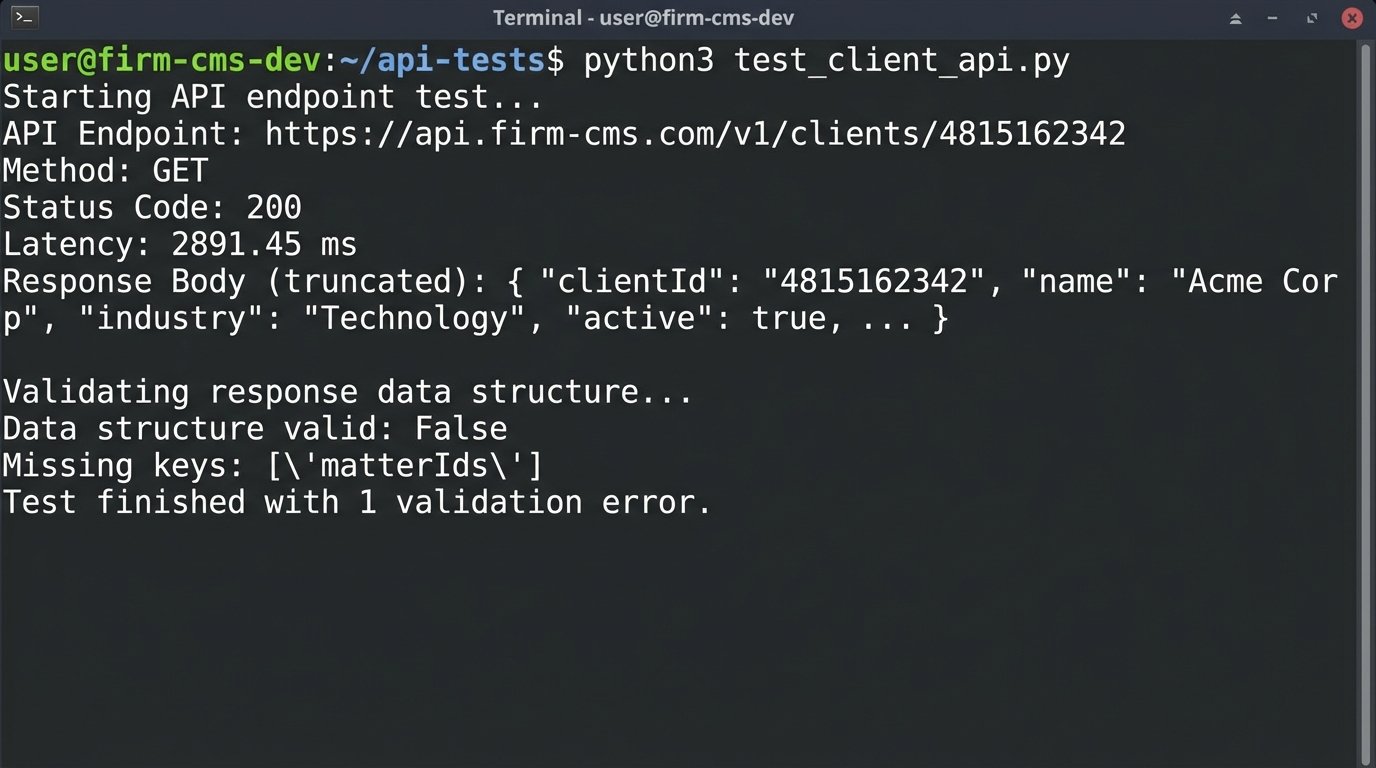1376x768 pixels.
Task: Click the terminal icon in the title bar
Action: [25, 18]
